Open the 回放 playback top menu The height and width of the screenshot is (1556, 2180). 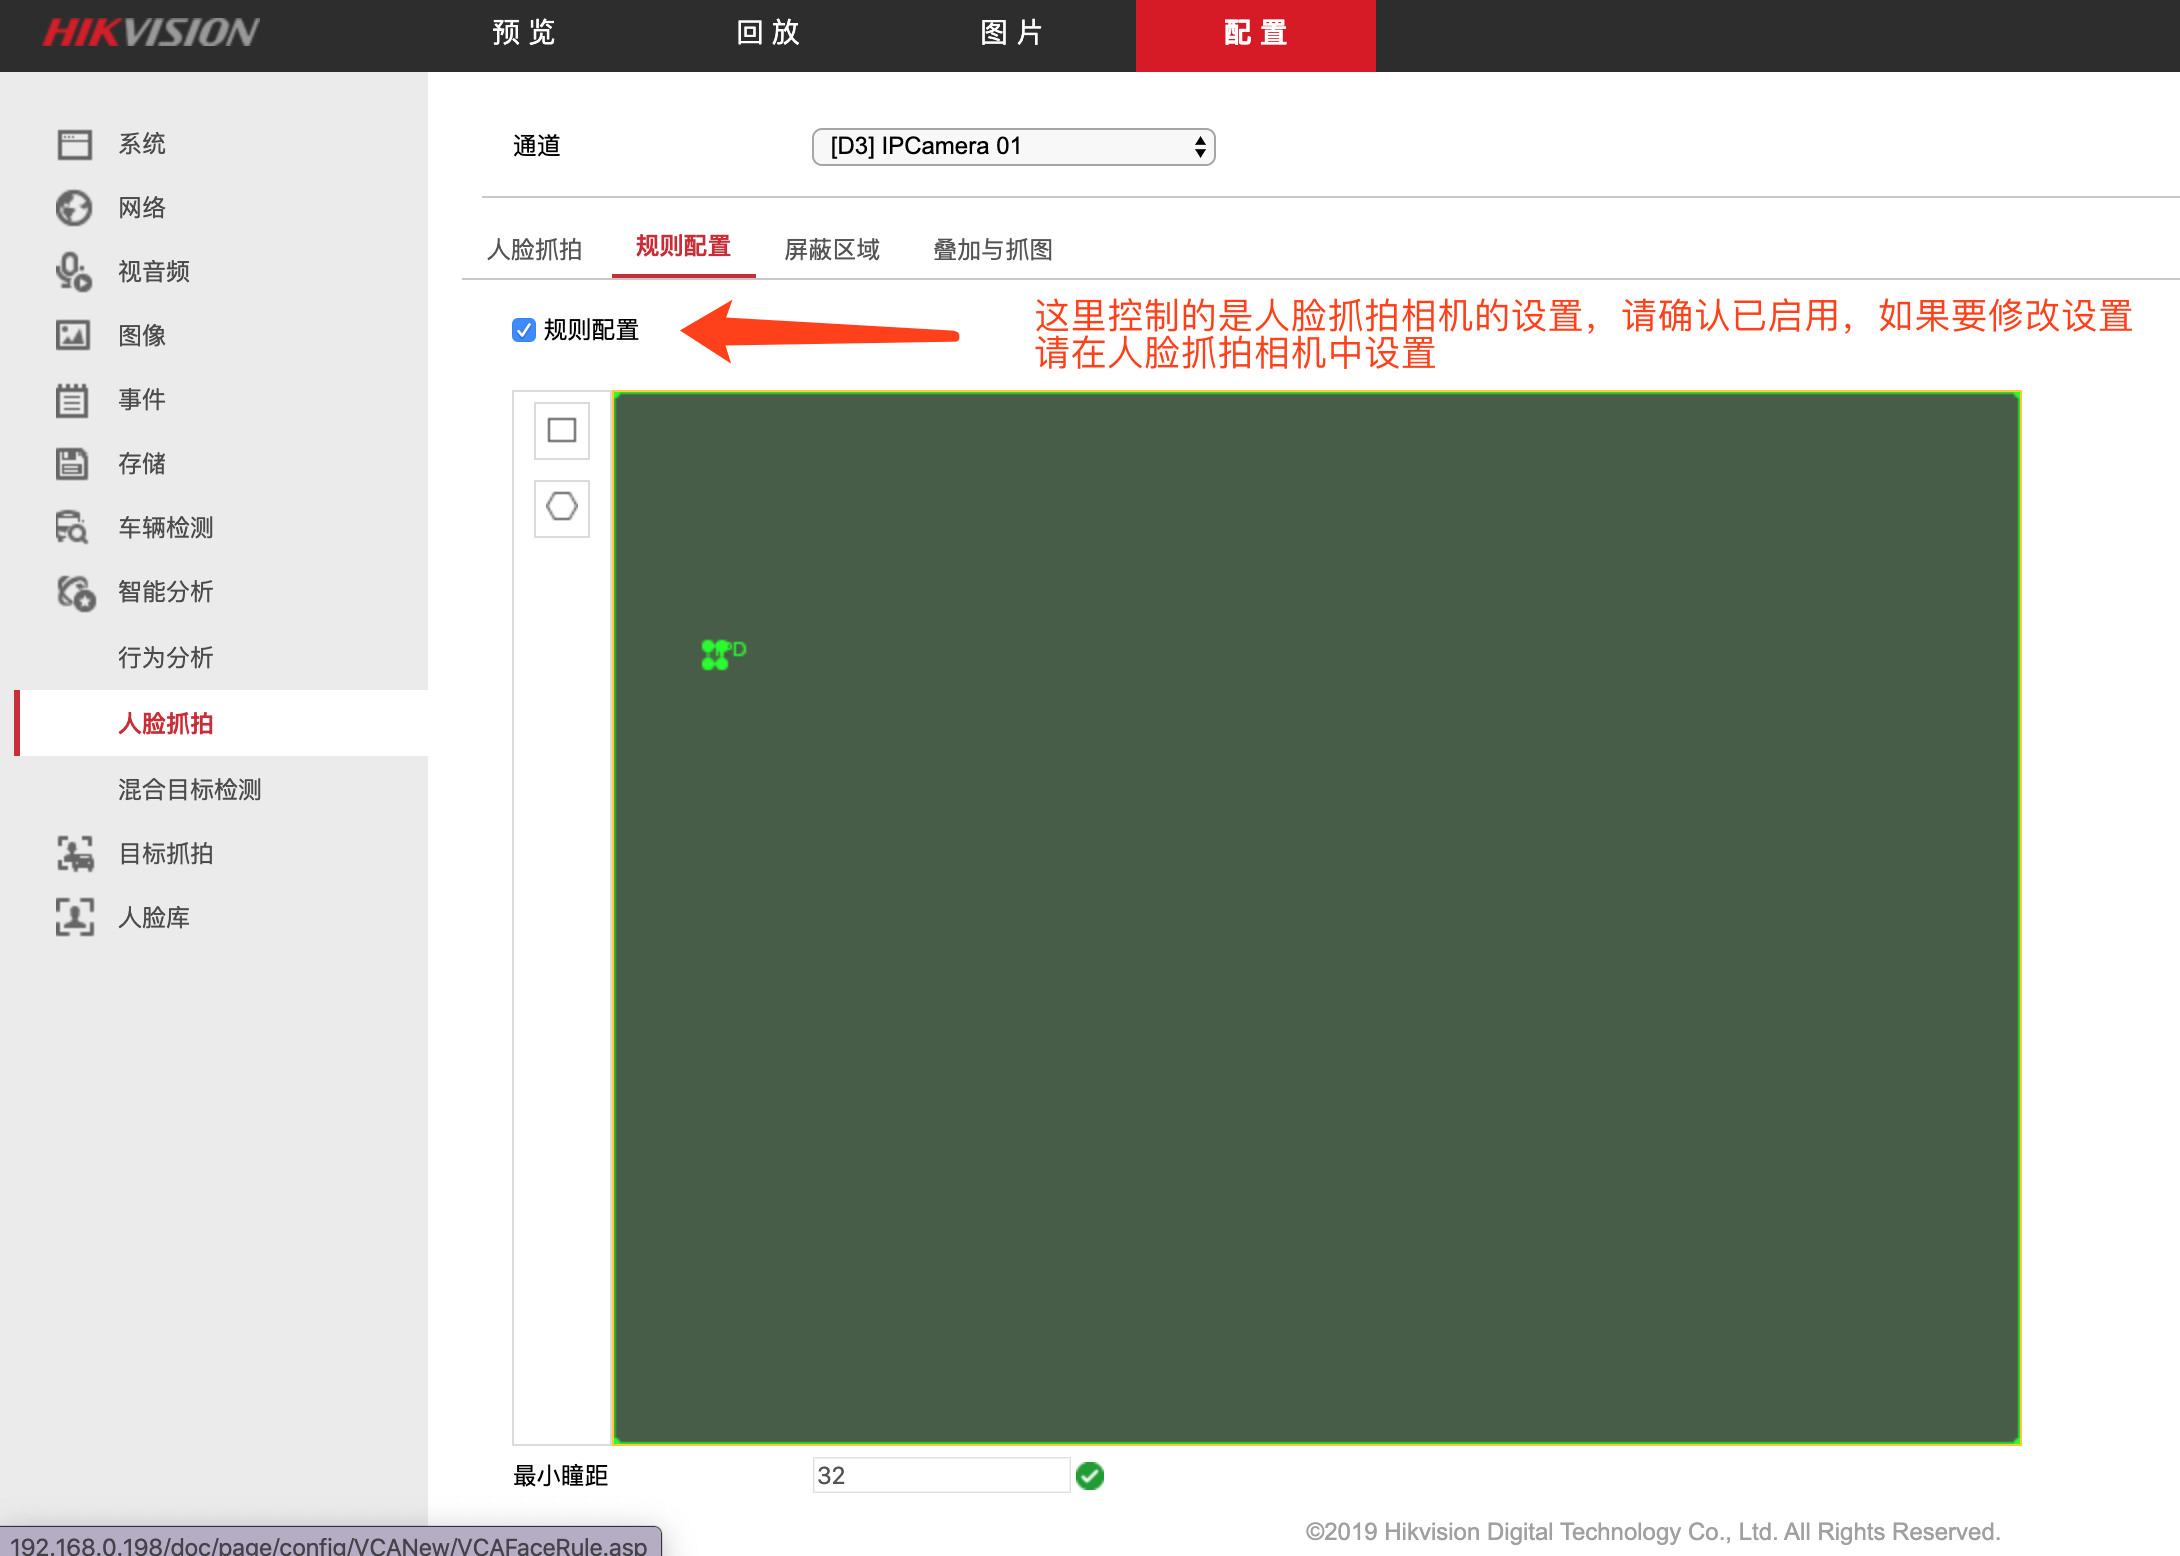point(768,33)
